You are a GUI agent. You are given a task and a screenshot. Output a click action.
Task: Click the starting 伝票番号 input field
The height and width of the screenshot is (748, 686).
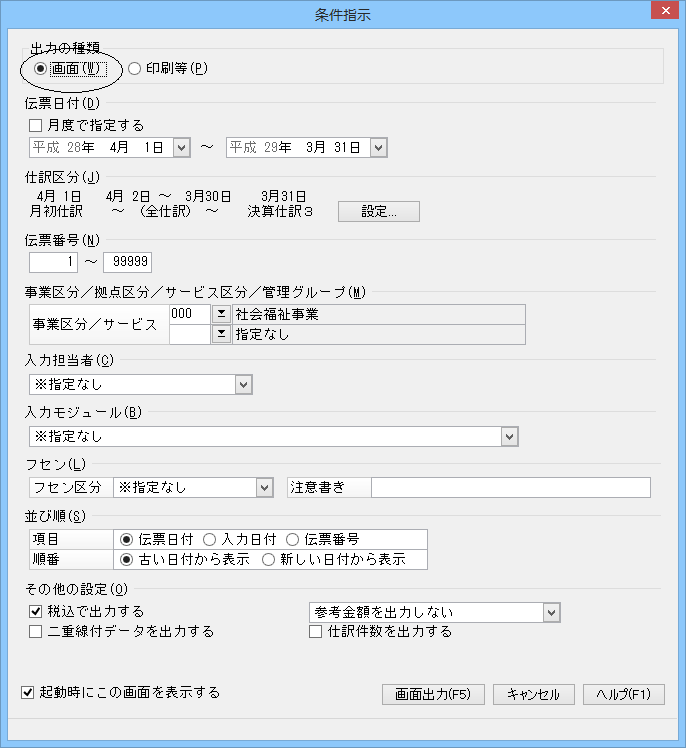pyautogui.click(x=53, y=261)
